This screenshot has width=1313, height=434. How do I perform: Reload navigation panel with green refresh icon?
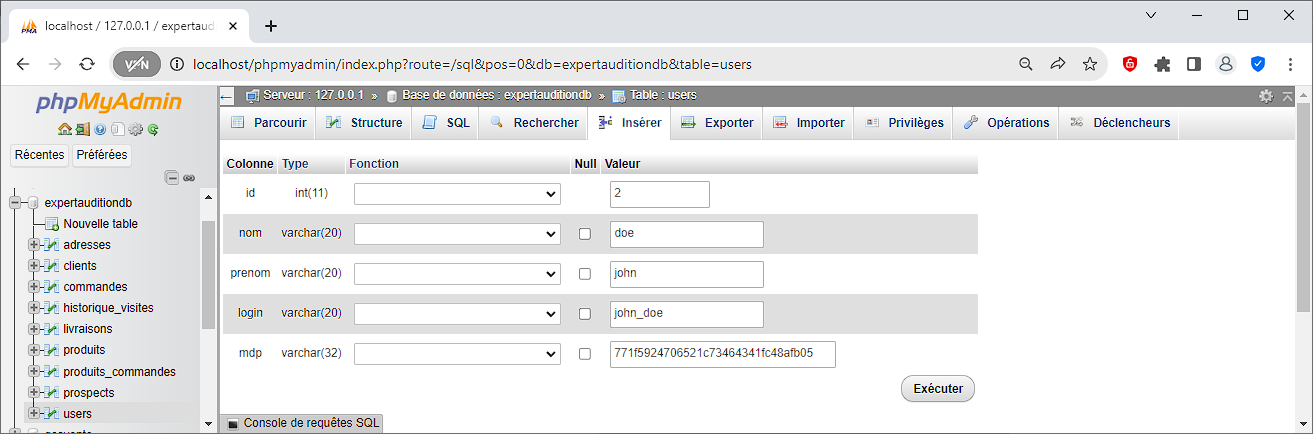(154, 129)
